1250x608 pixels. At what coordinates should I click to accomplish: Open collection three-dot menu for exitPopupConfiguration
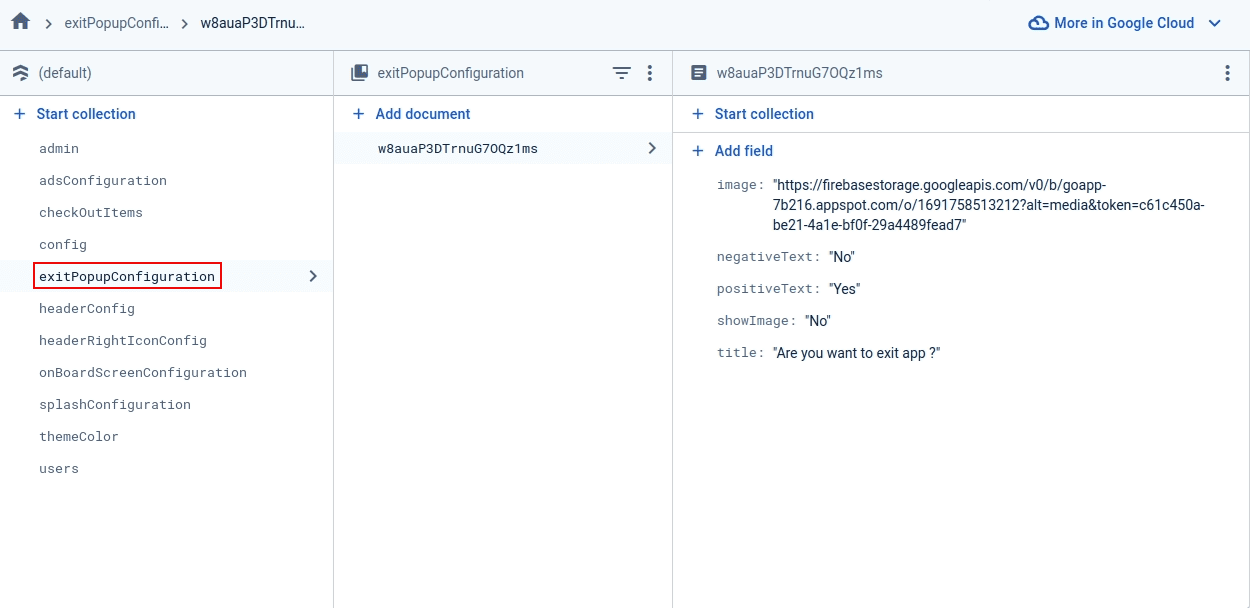[x=650, y=73]
